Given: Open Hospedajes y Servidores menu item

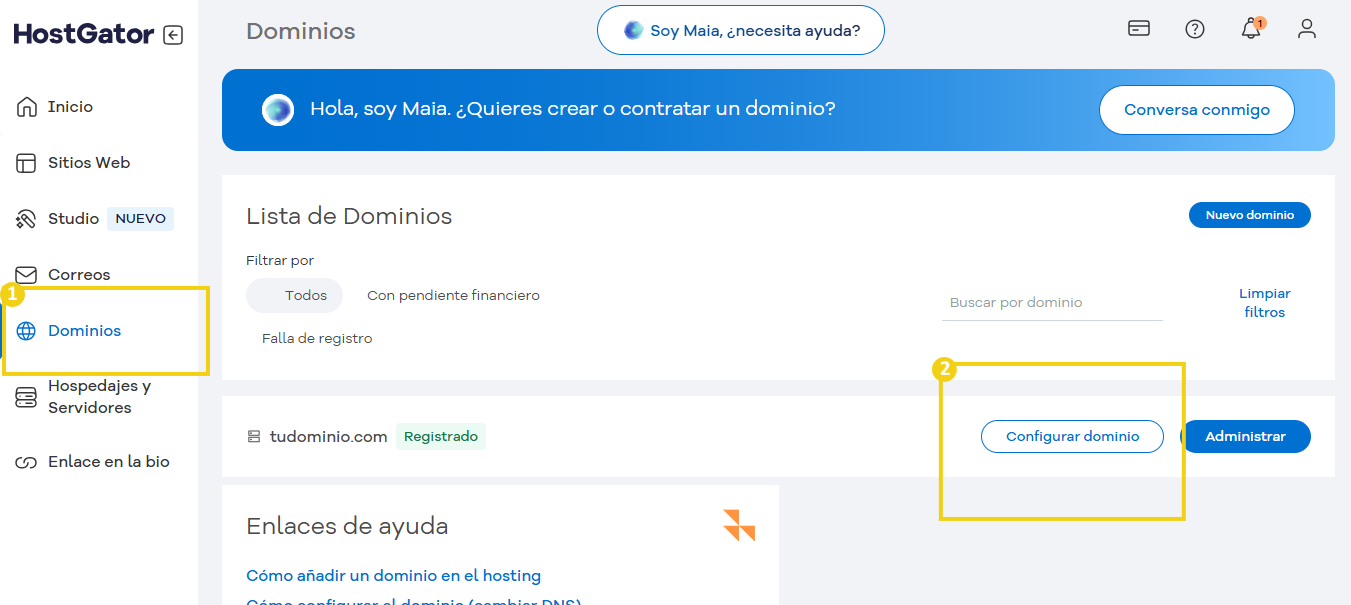Looking at the screenshot, I should [x=100, y=397].
